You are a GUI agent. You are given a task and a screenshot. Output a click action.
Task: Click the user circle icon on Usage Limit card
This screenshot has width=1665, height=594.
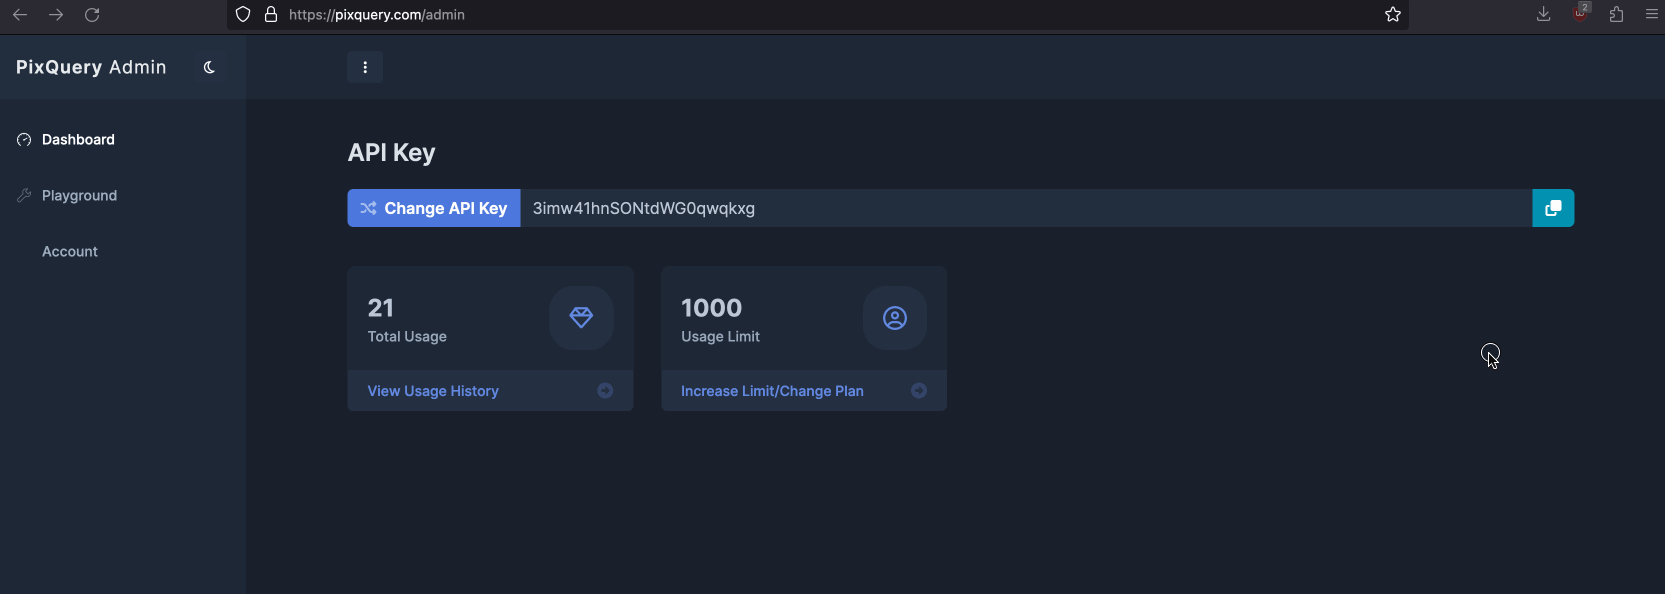point(895,318)
